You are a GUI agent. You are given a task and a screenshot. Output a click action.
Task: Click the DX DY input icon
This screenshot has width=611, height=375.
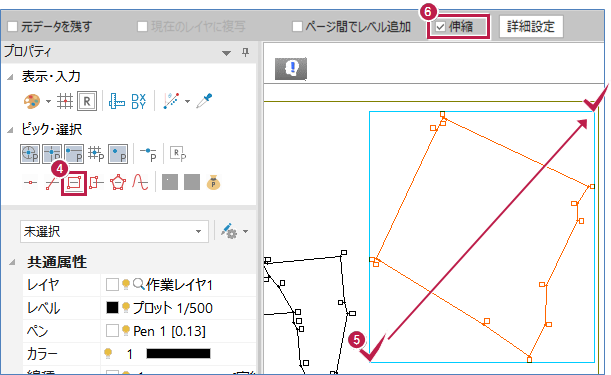point(139,102)
